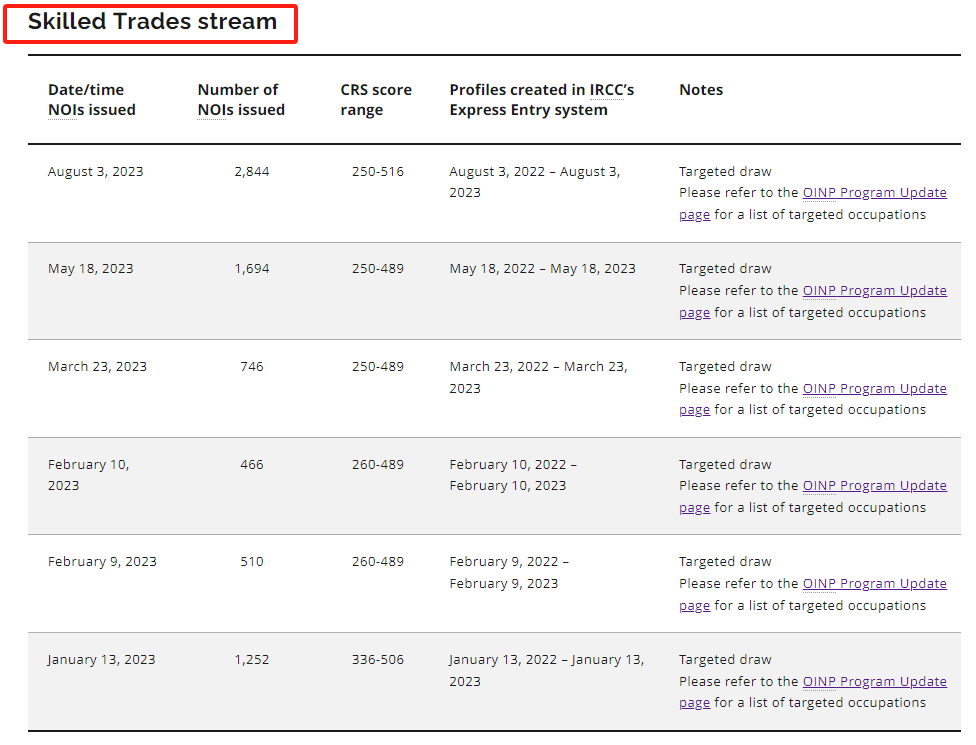
Task: Click the 336-506 CRS score range cell
Action: (378, 660)
